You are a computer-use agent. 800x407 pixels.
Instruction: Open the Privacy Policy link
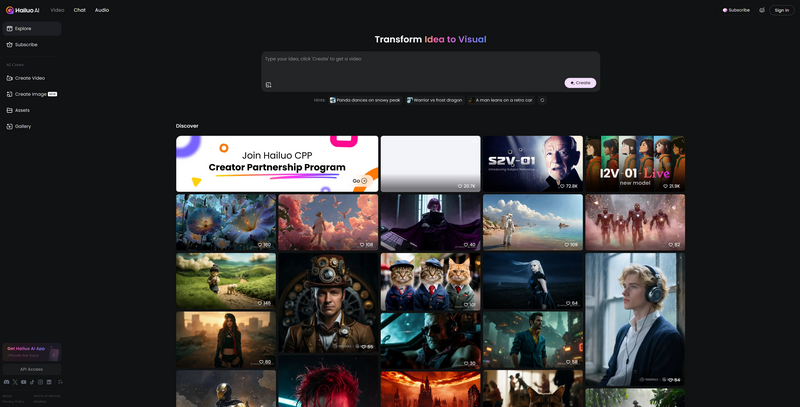click(x=13, y=402)
